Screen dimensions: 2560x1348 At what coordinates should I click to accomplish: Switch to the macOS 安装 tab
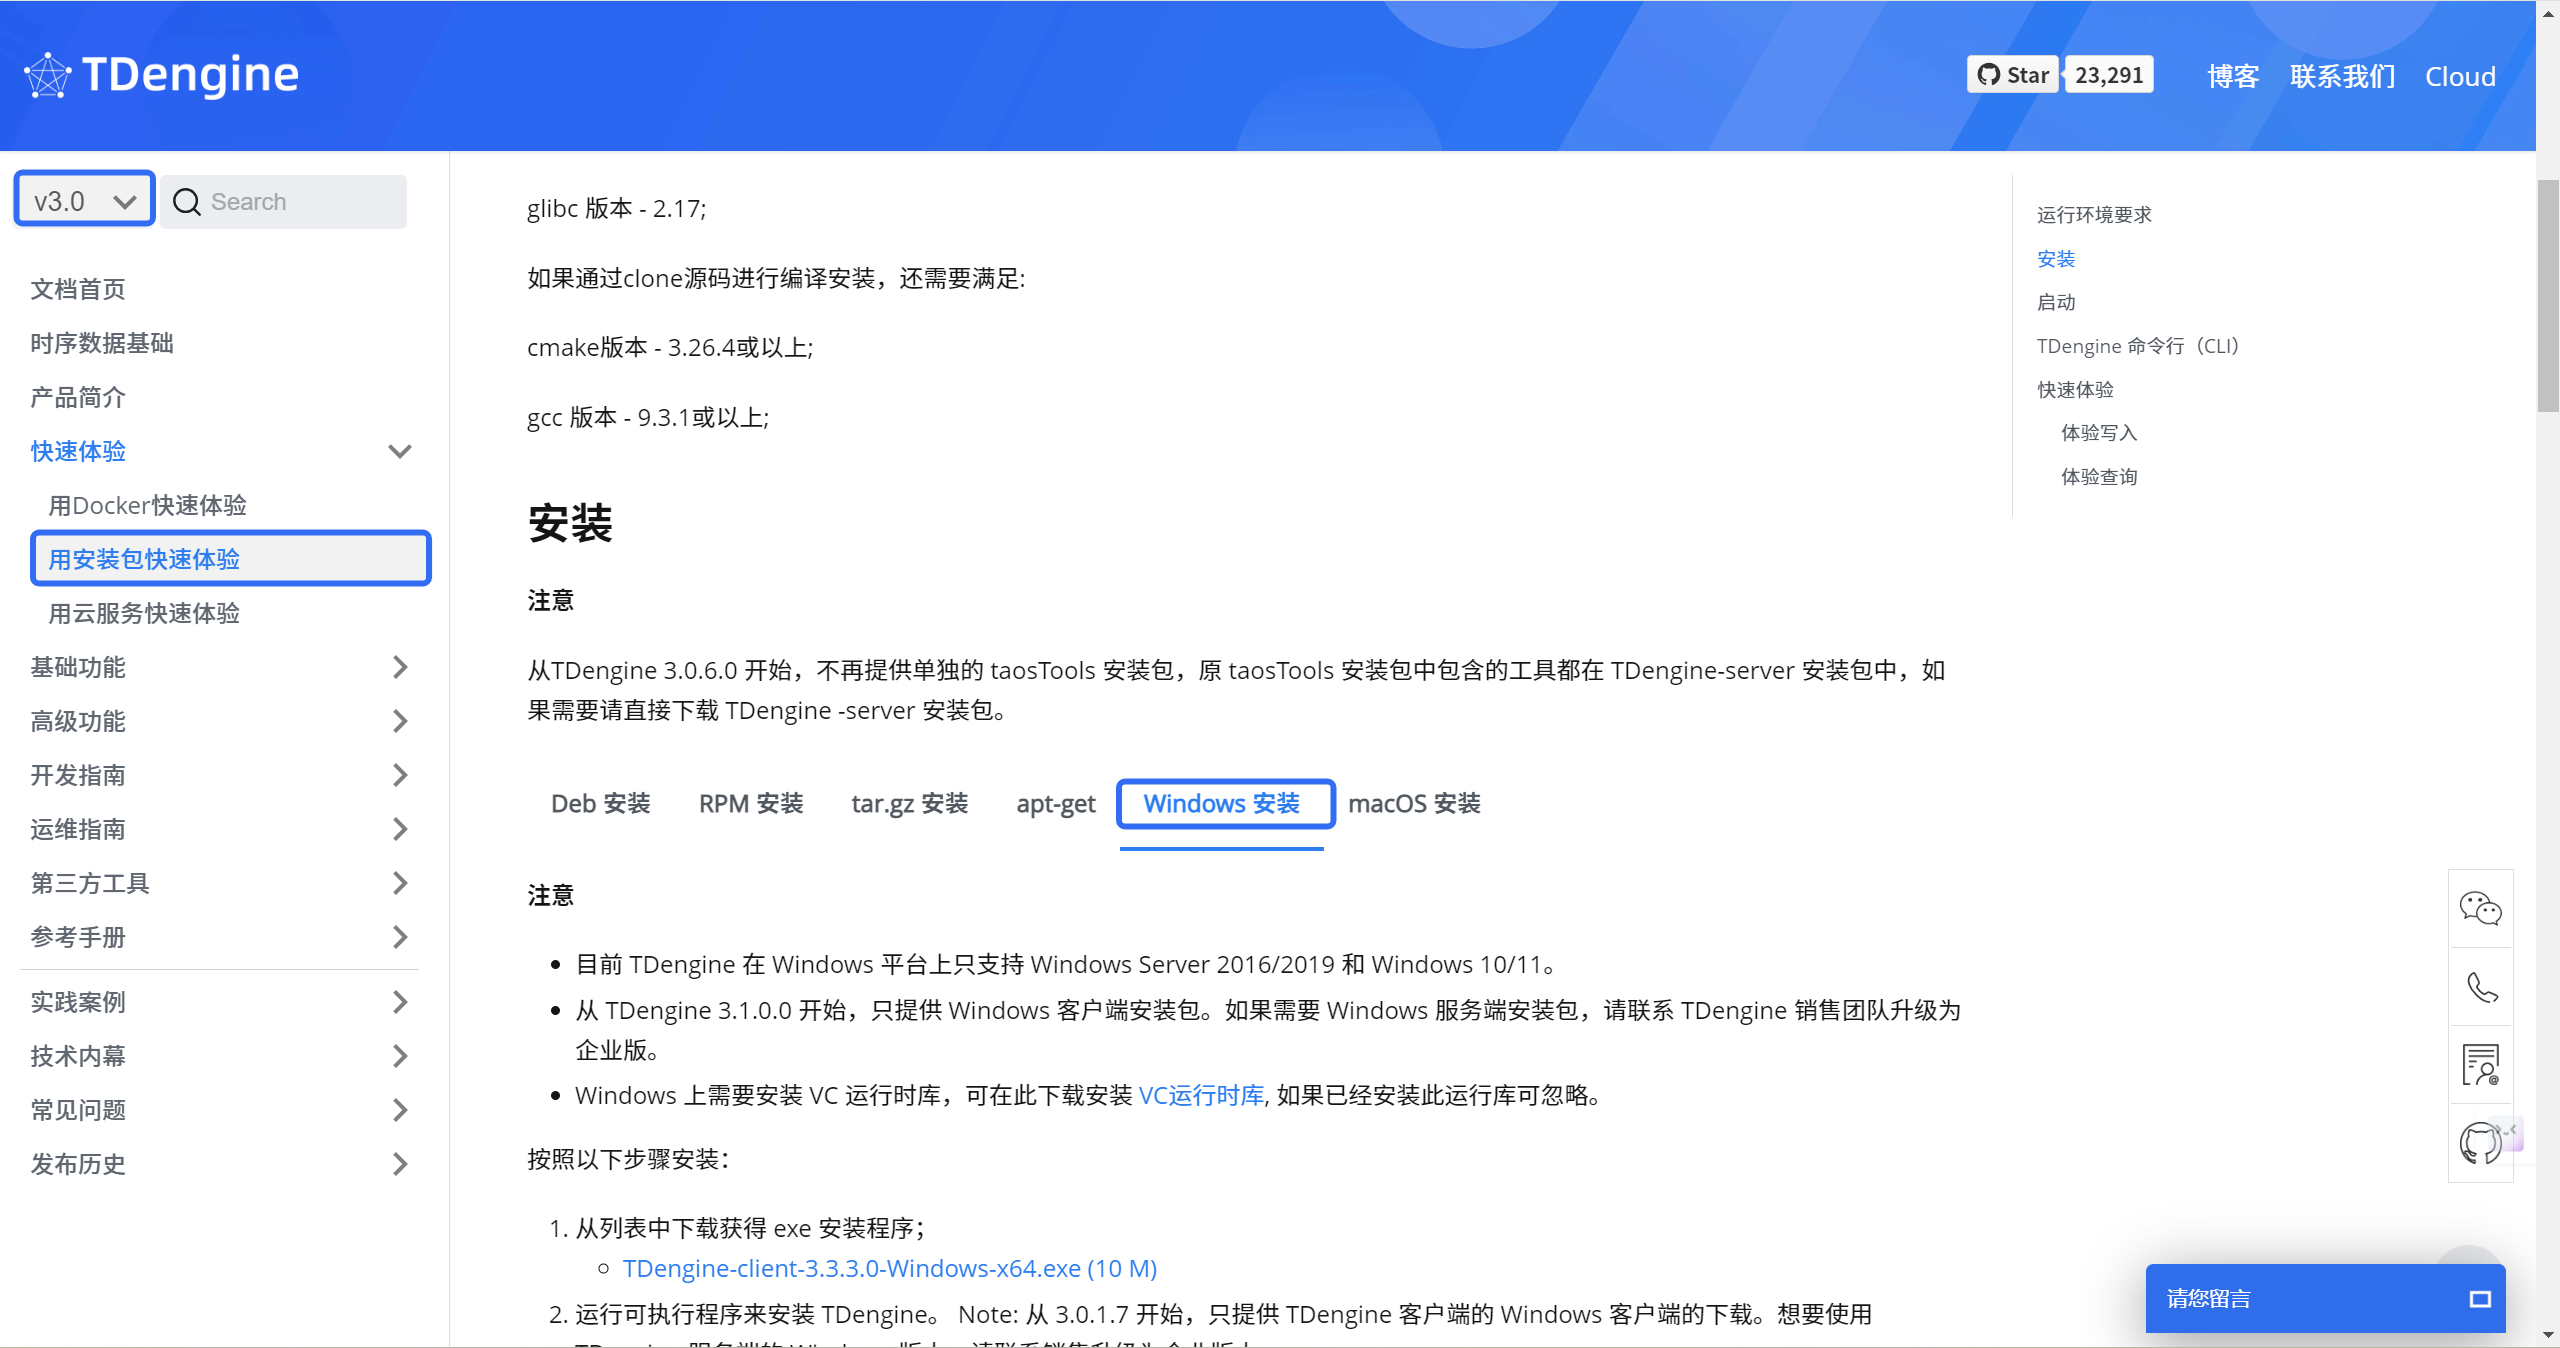click(x=1414, y=803)
